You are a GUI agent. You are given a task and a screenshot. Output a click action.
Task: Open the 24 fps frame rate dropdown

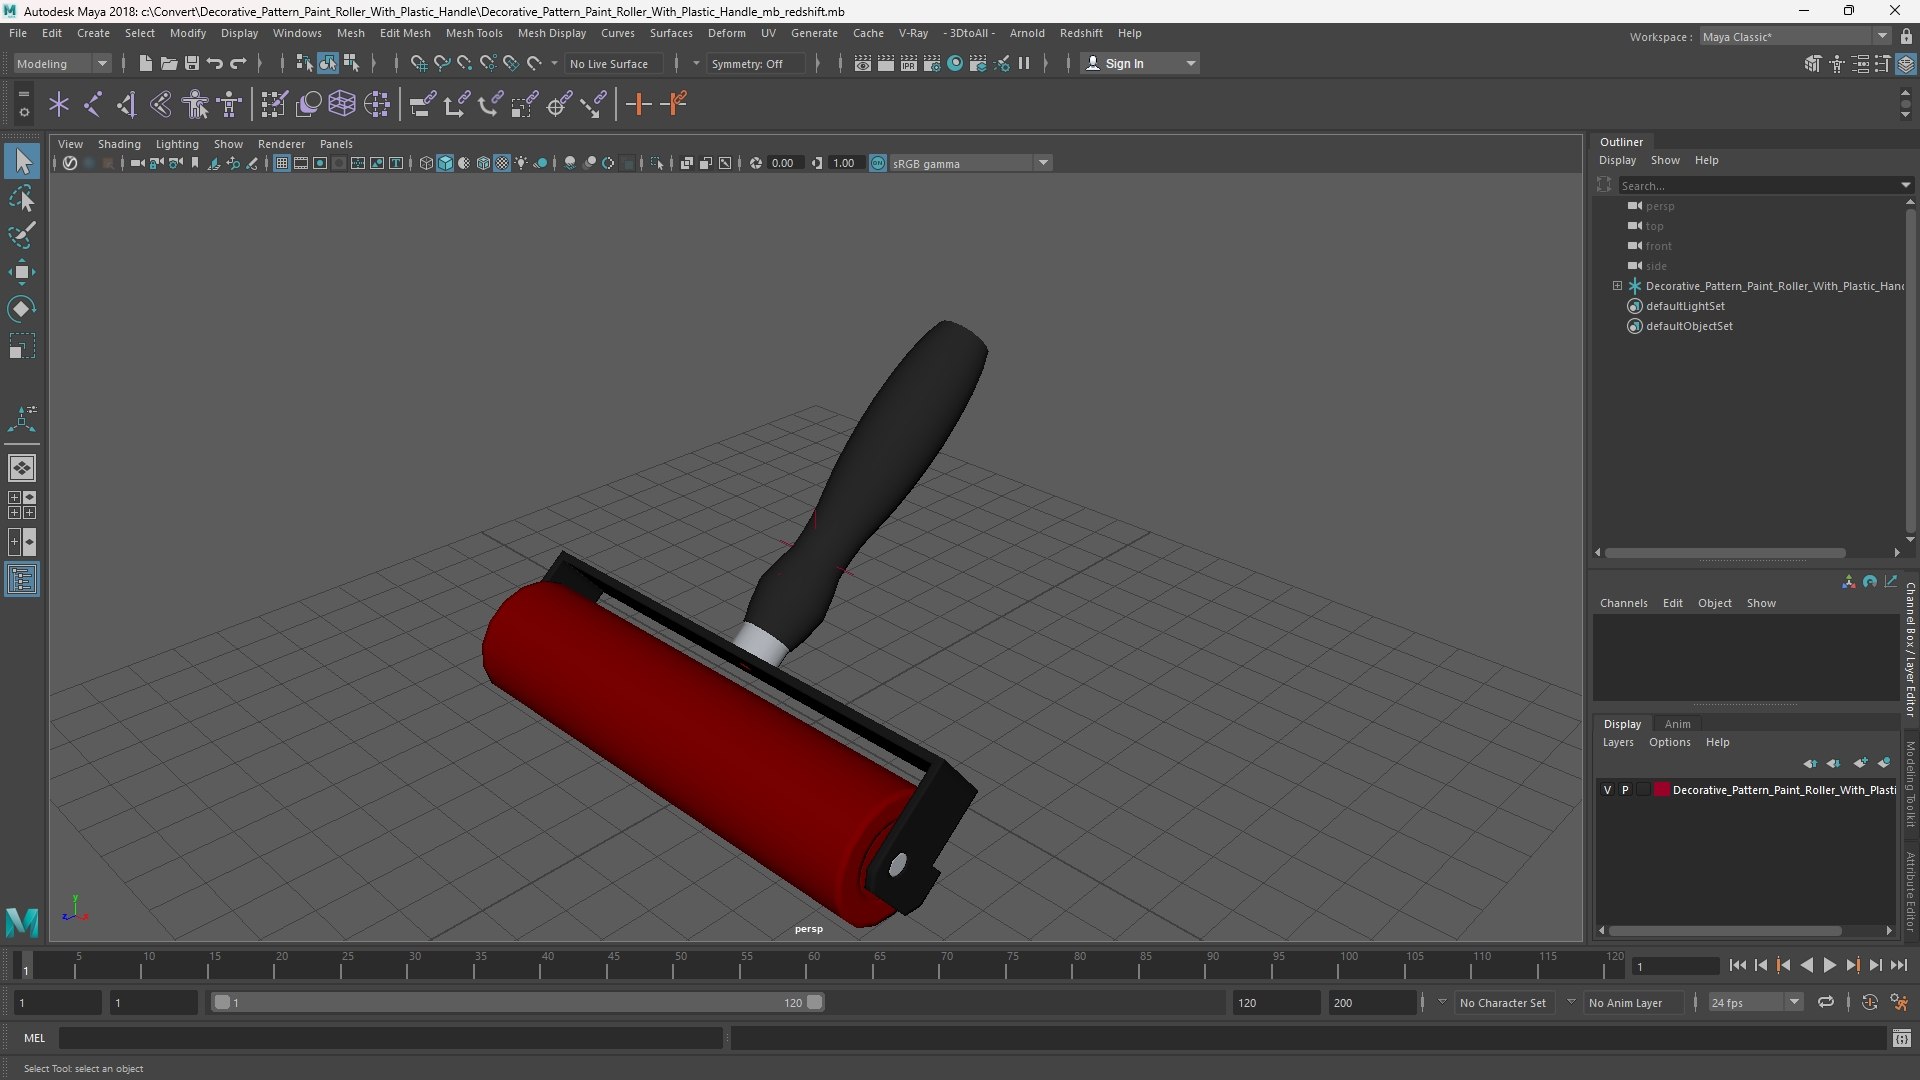coord(1755,1002)
